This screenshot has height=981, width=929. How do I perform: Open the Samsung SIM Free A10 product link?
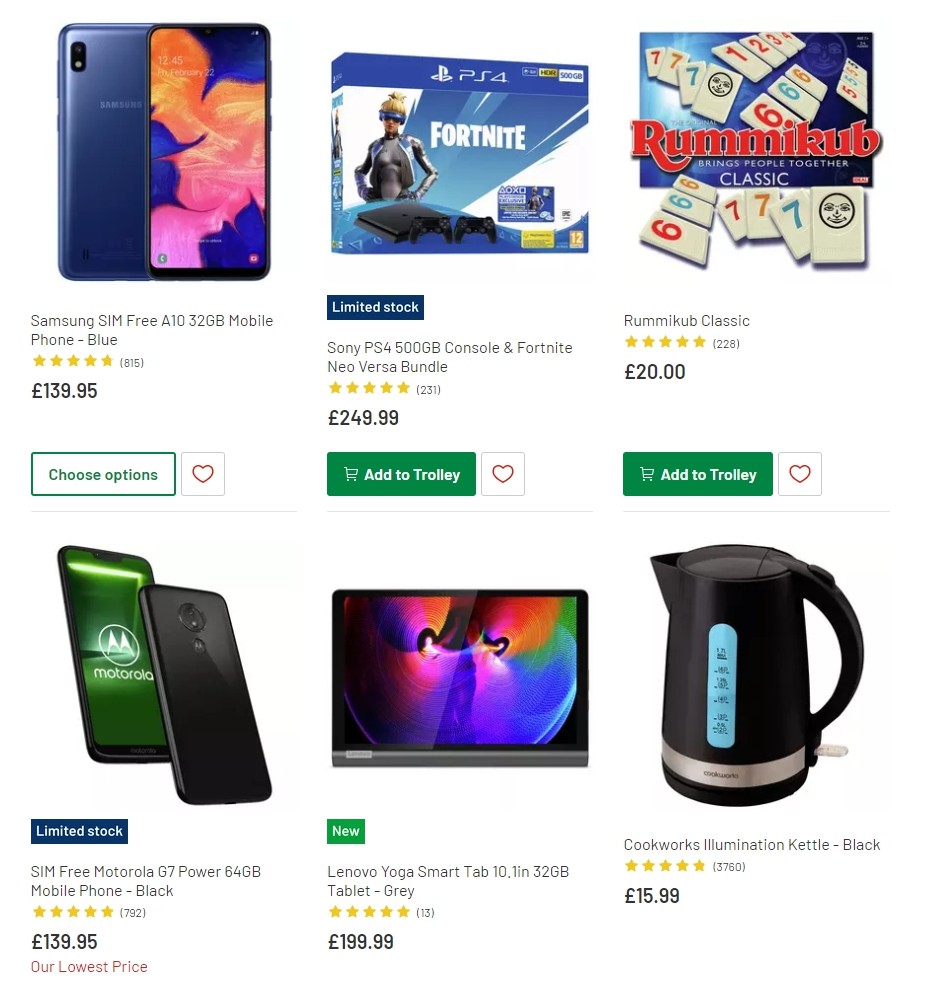click(x=150, y=330)
